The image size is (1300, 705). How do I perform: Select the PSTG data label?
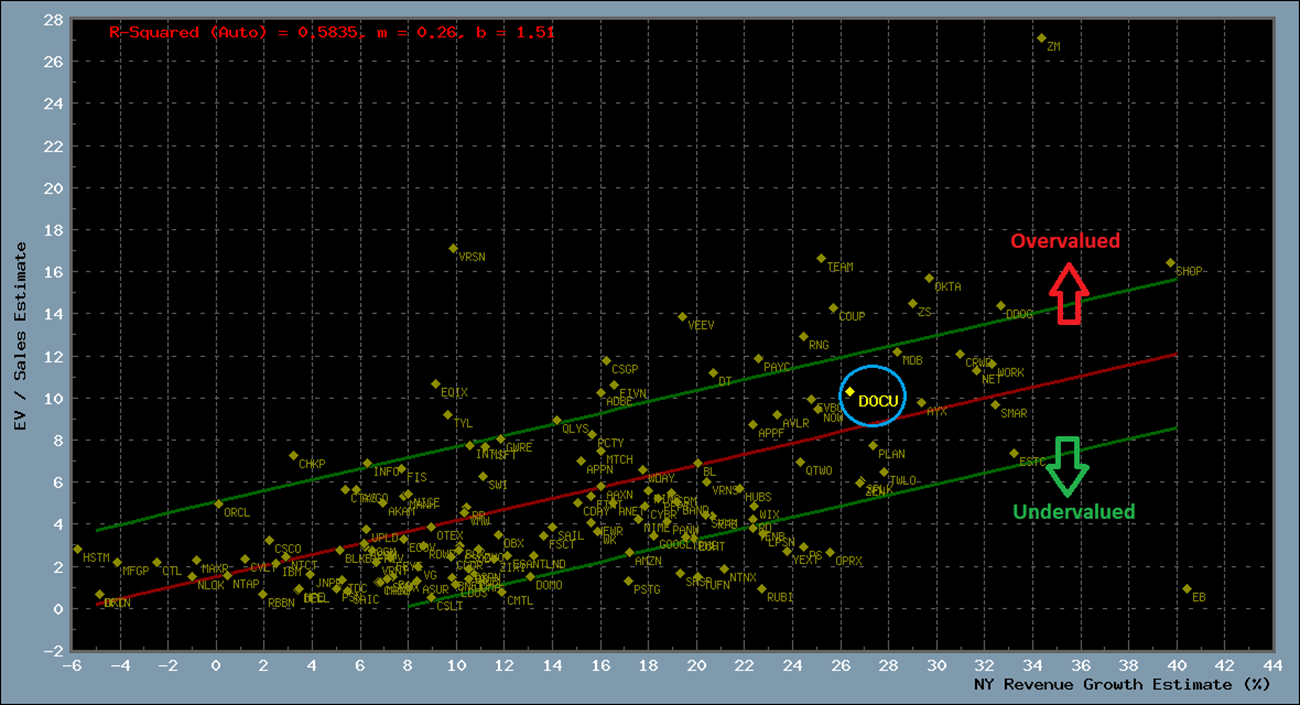pos(648,590)
